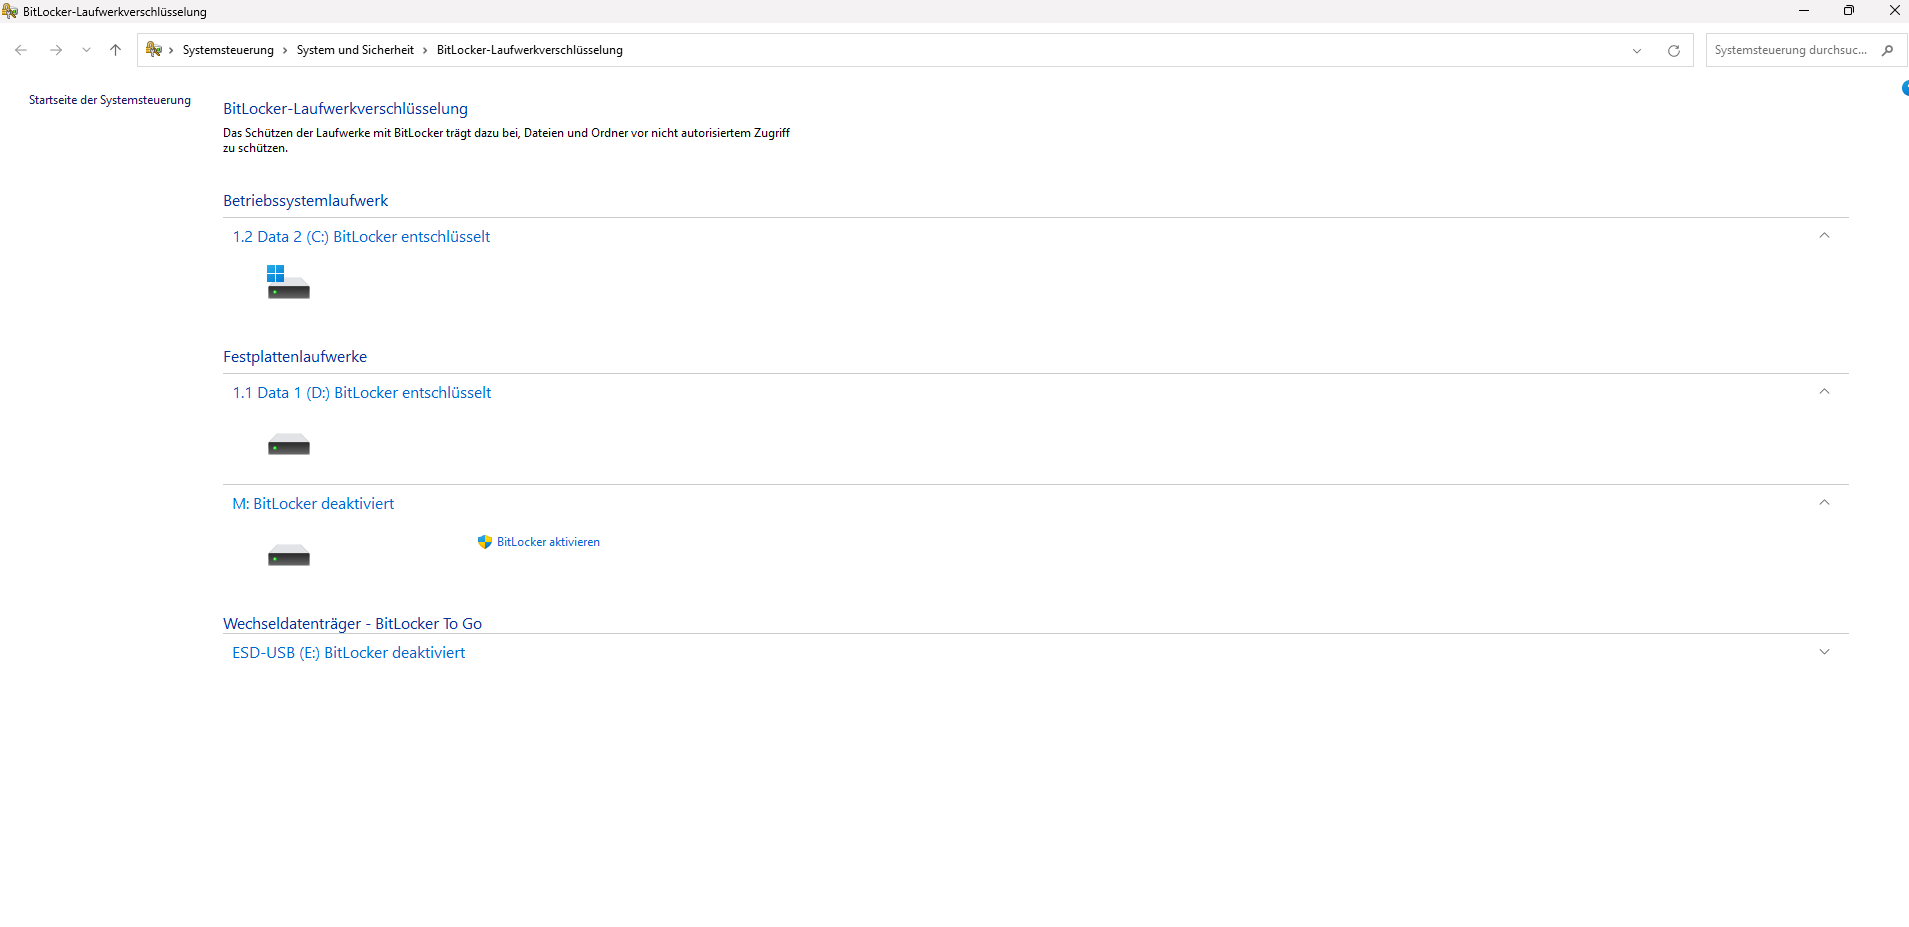The image size is (1909, 927).
Task: Click the 1.2 Data 2 (C:) drive entry
Action: tap(361, 237)
